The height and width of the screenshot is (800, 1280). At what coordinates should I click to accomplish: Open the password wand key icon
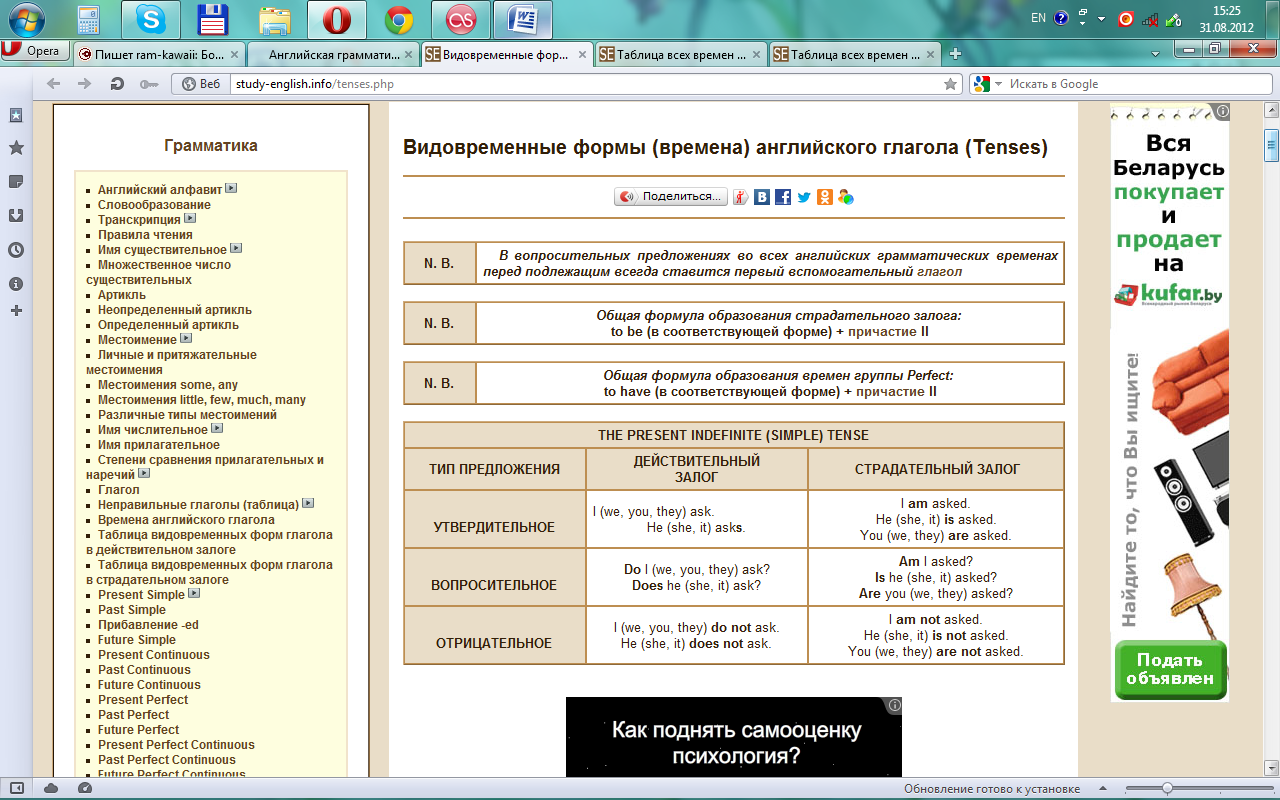click(x=149, y=84)
